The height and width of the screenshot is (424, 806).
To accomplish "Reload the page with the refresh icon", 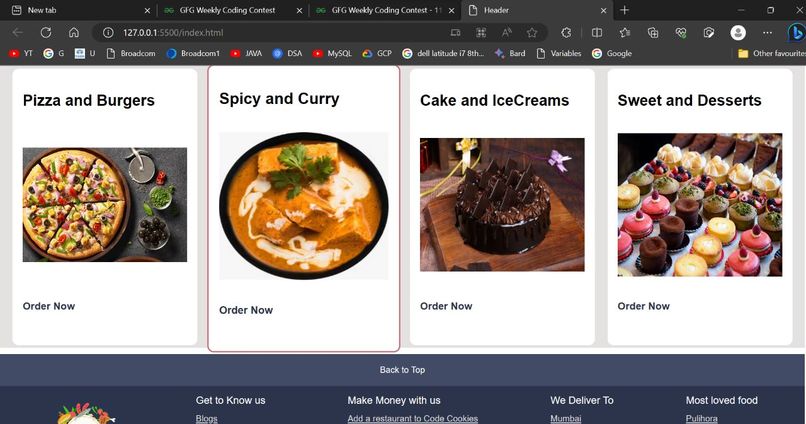I will [x=46, y=32].
